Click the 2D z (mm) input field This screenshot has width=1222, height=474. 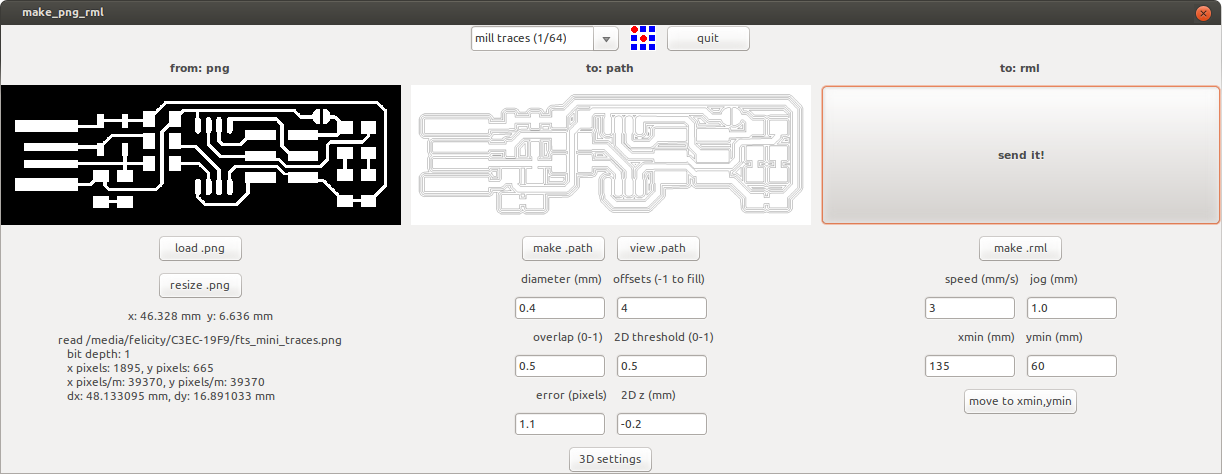tap(662, 424)
